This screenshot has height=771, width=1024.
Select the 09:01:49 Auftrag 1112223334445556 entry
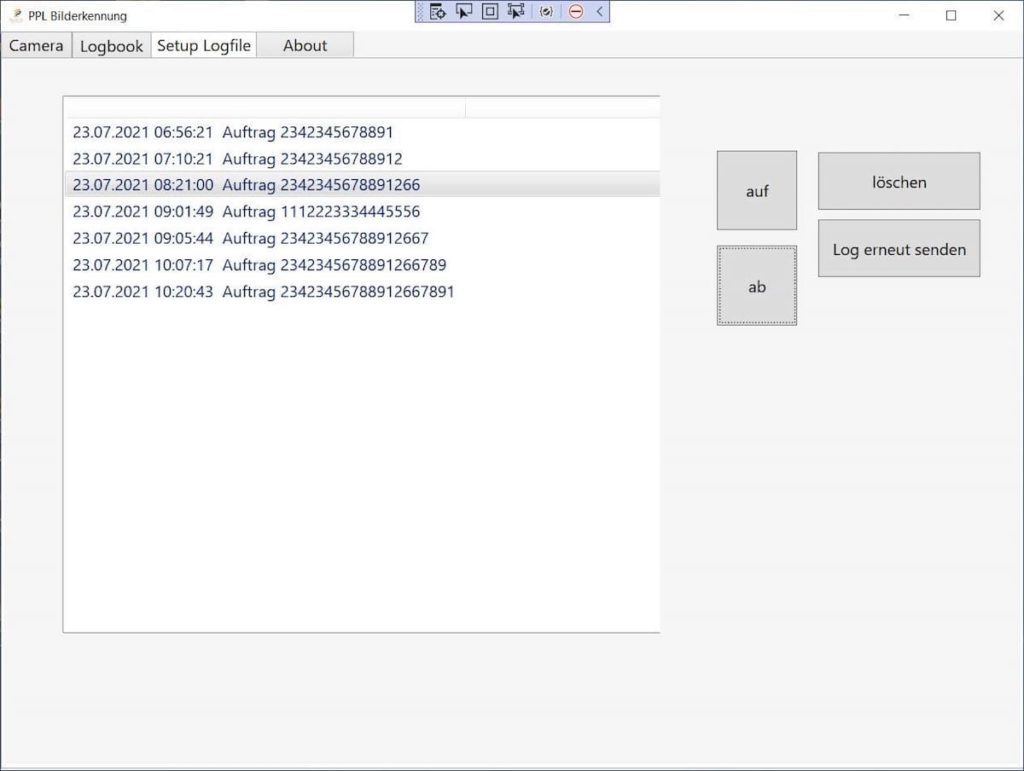coord(246,212)
